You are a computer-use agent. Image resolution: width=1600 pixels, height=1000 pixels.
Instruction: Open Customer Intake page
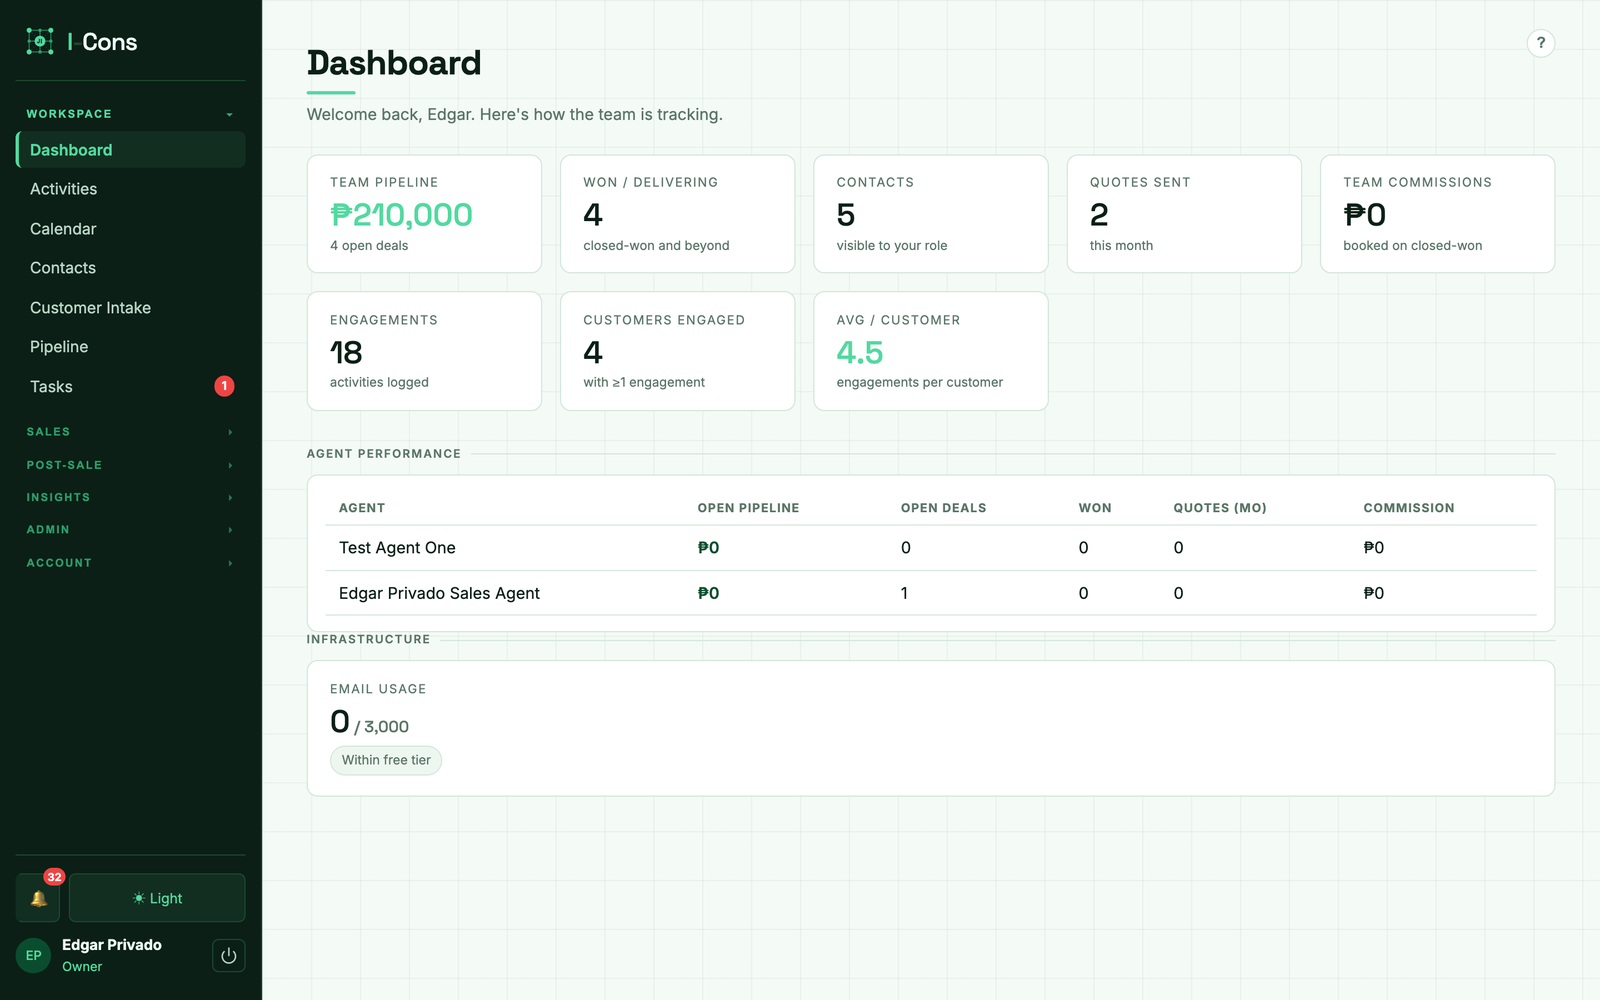click(130, 308)
